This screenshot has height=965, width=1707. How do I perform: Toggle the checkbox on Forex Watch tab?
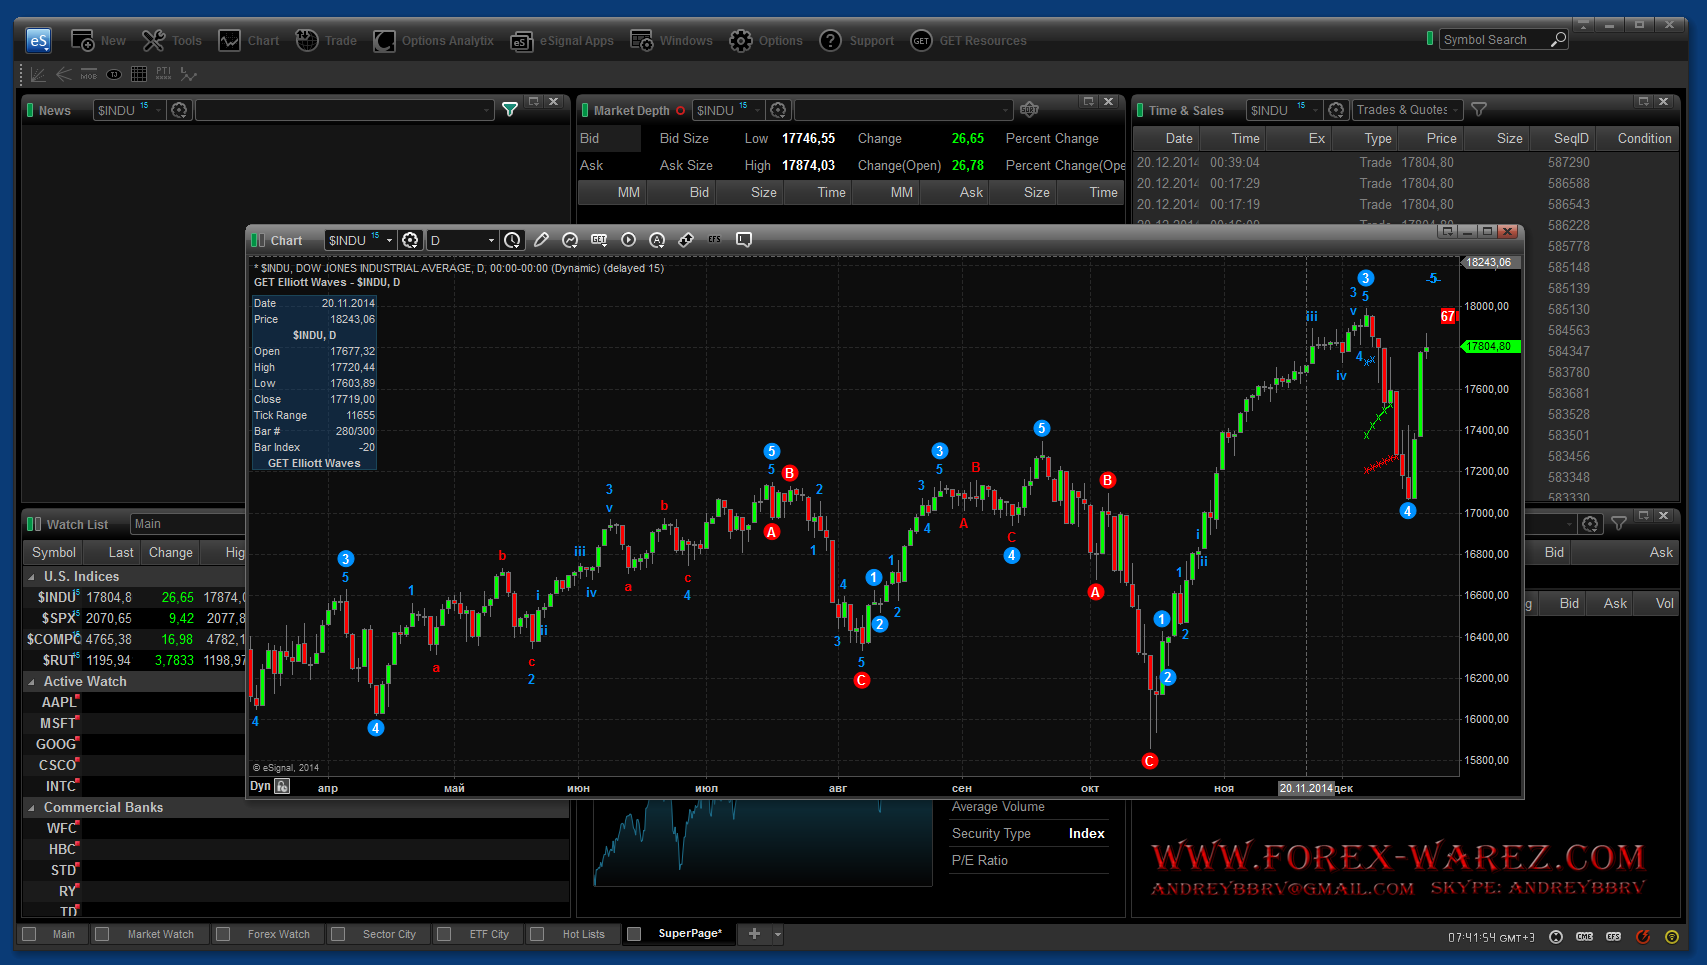coord(223,934)
